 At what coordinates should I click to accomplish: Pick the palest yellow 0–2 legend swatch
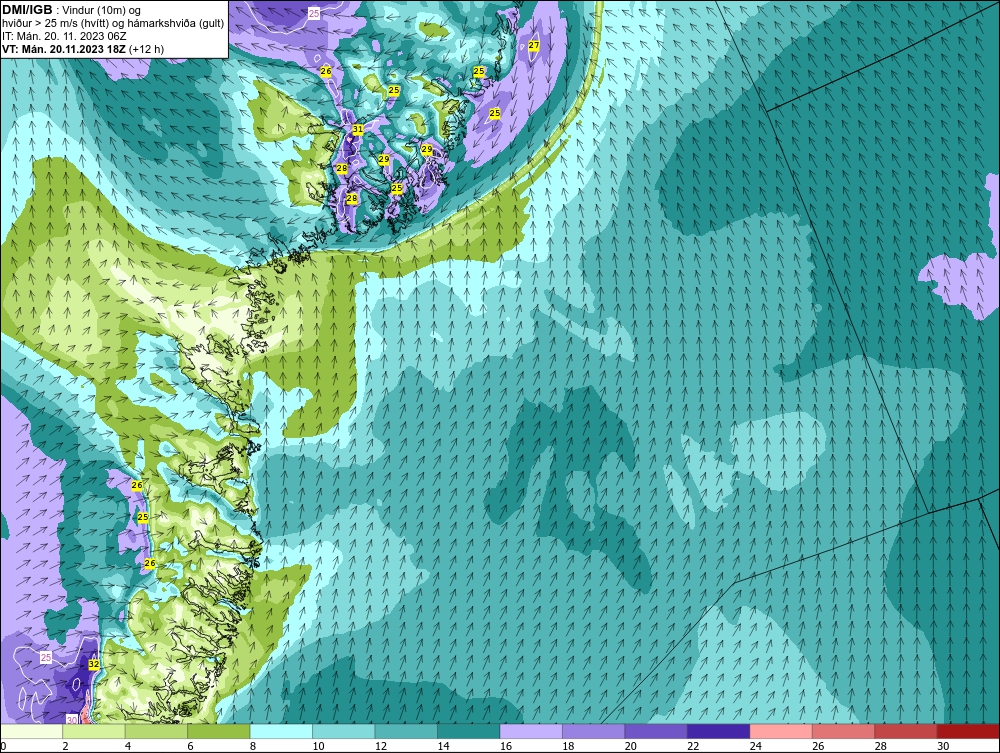click(31, 731)
